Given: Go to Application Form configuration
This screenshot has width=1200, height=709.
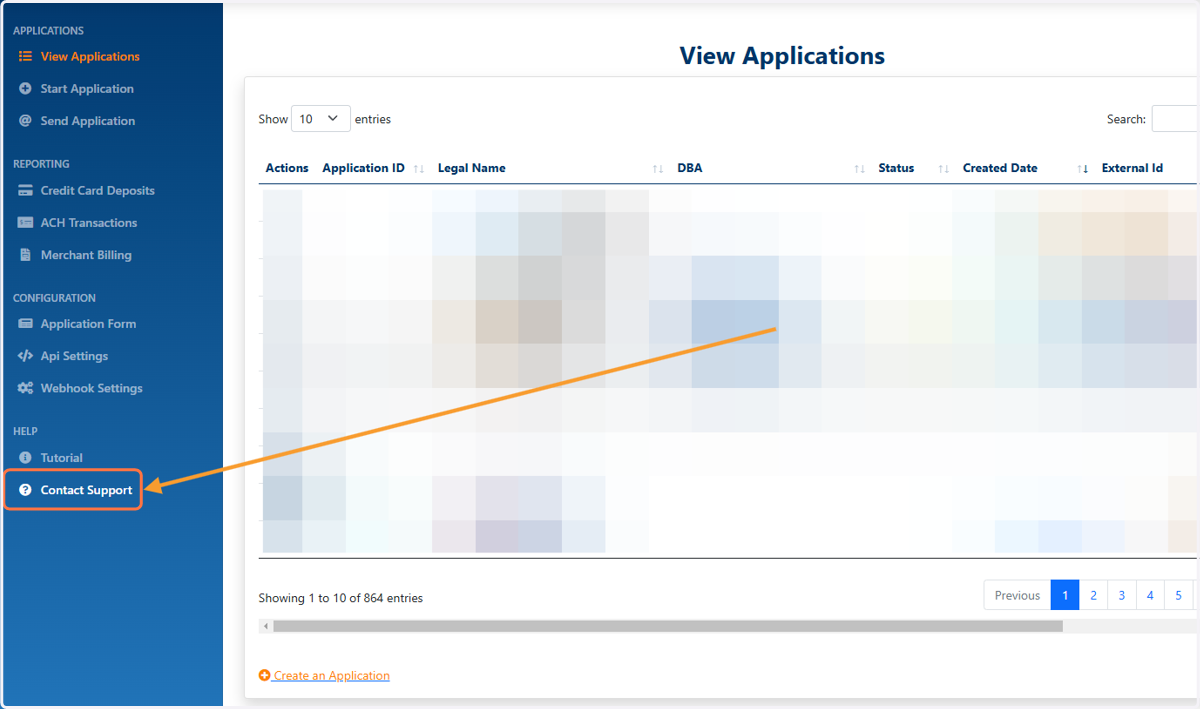Looking at the screenshot, I should [88, 324].
